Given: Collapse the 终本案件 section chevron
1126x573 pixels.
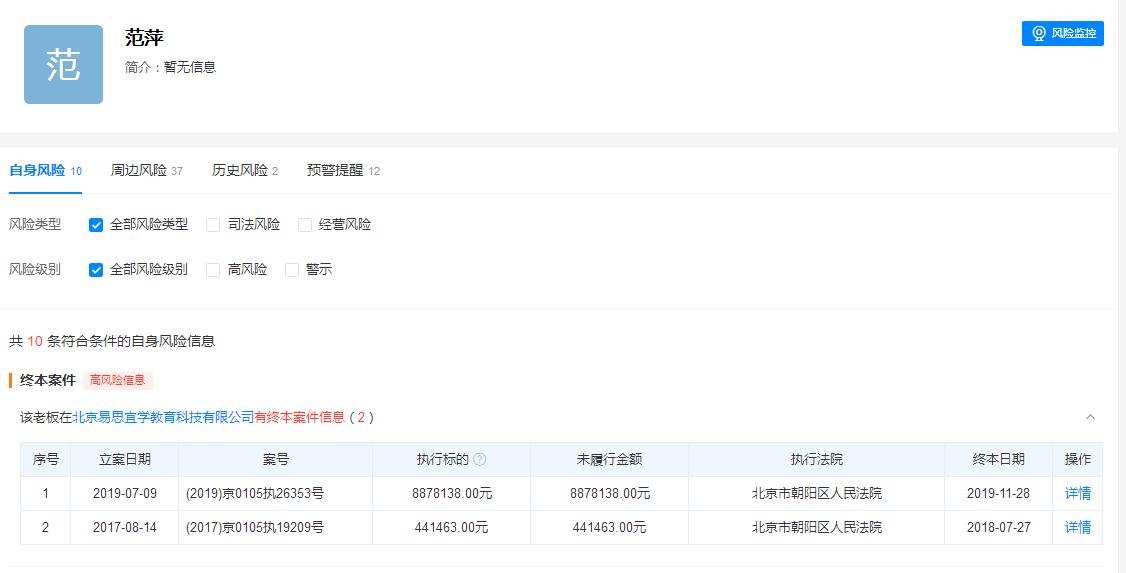Looking at the screenshot, I should coord(1091,417).
